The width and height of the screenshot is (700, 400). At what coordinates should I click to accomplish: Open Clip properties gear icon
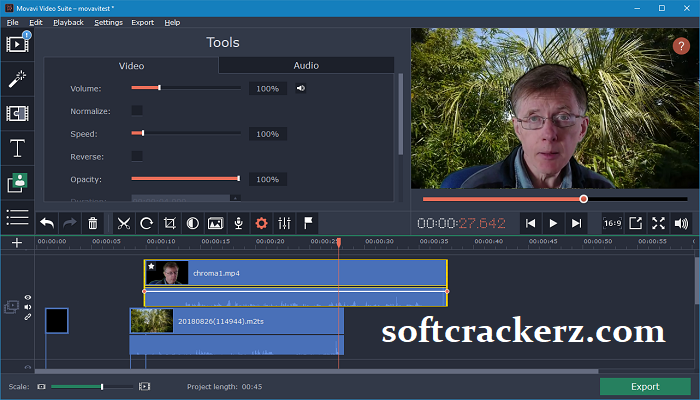pos(262,223)
